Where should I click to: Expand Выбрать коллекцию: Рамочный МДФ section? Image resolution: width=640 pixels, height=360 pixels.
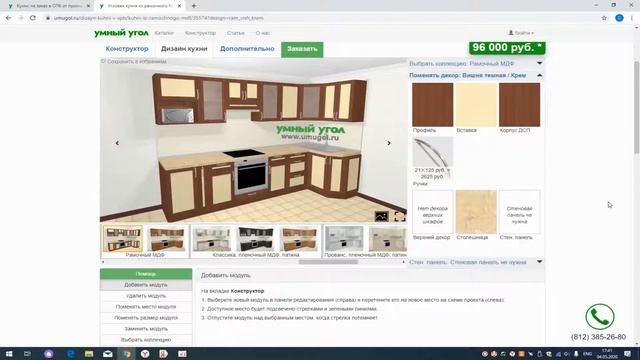pos(476,64)
